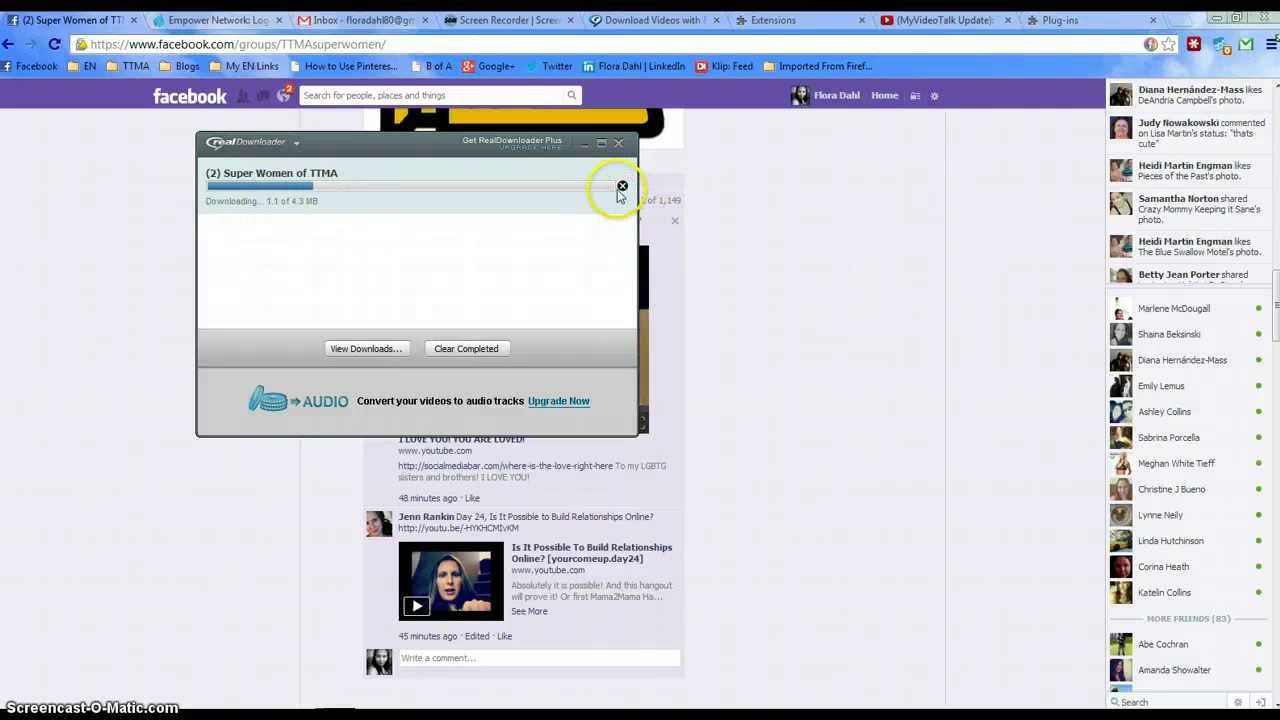This screenshot has height=720, width=1280.
Task: Open chat with Sabrina Porcella
Action: click(x=1187, y=437)
